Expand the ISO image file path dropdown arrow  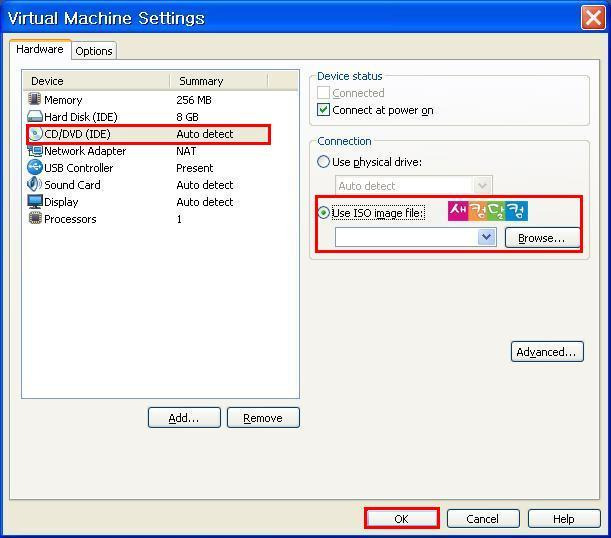pos(486,237)
